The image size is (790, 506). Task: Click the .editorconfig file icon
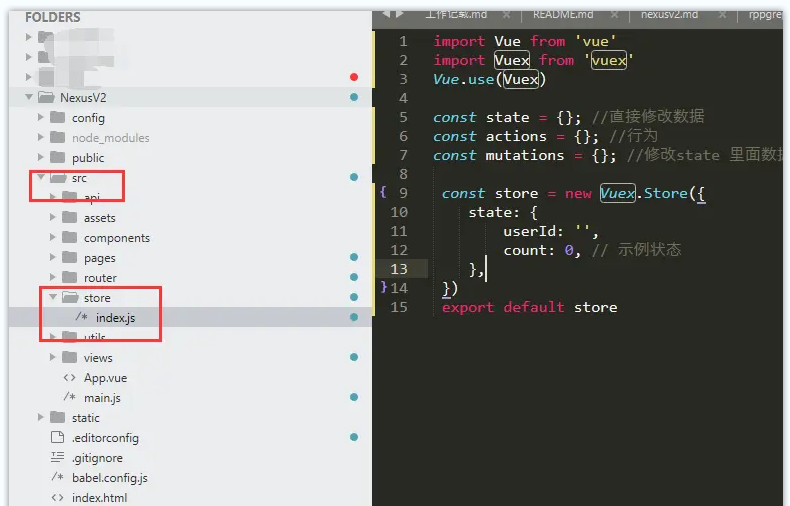[57, 438]
